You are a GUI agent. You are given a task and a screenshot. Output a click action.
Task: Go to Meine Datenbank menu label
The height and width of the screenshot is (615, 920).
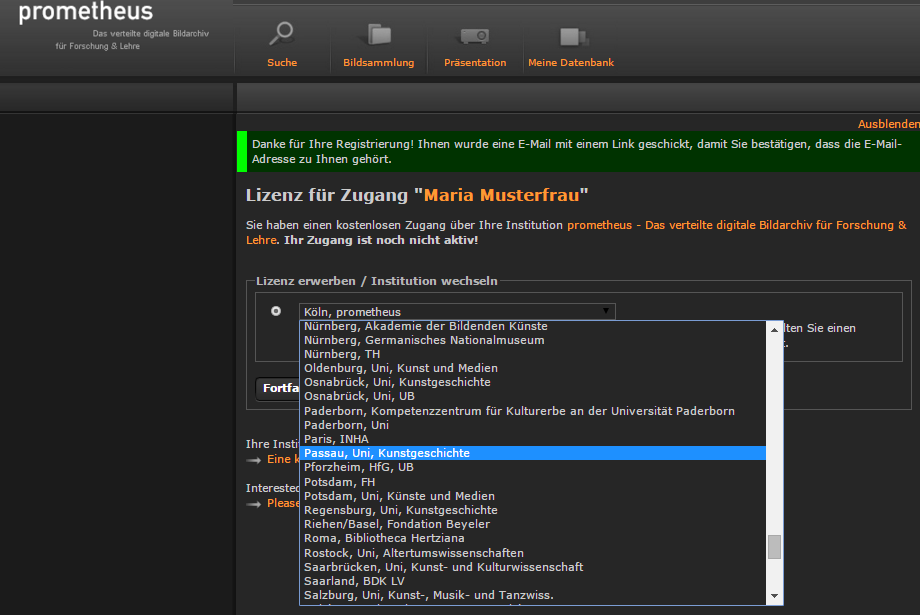(x=571, y=62)
